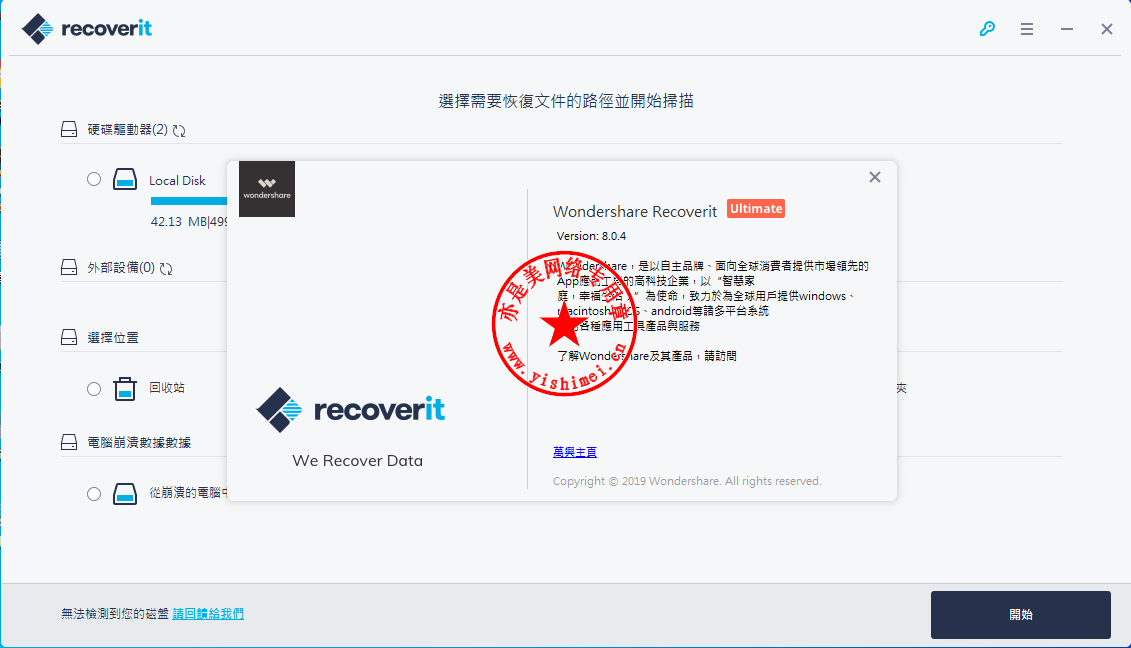Click the 選擇需要恢復文件的路徑並開始掃描 heading
The image size is (1131, 648).
(566, 101)
